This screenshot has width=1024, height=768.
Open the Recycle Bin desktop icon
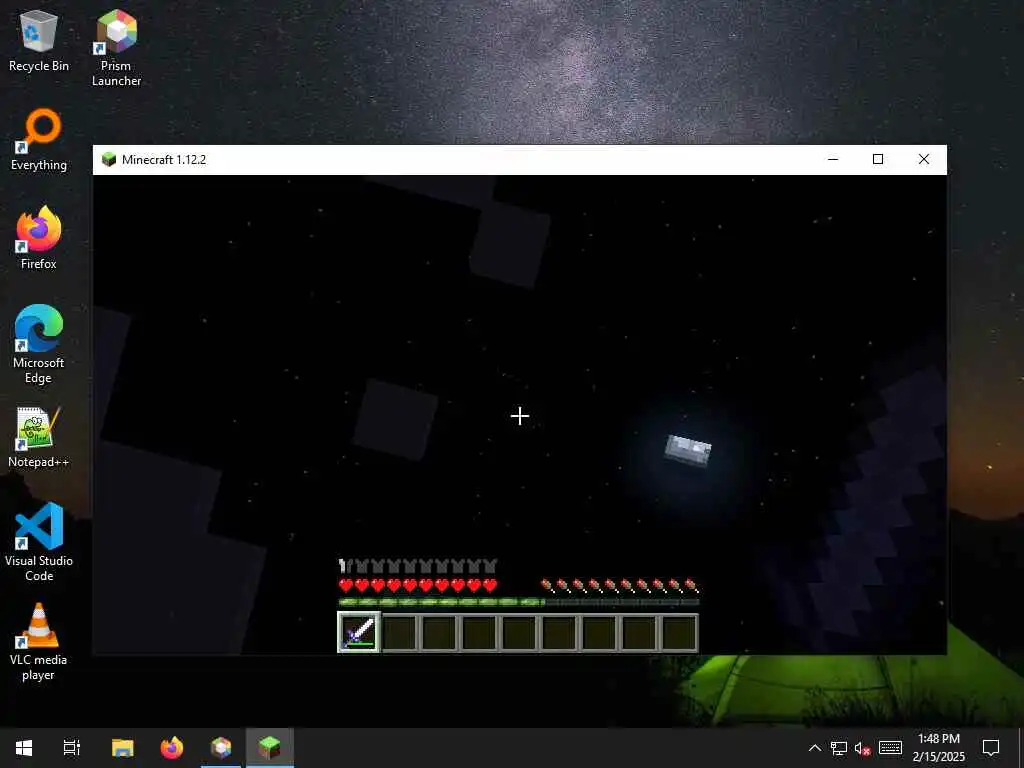click(39, 41)
